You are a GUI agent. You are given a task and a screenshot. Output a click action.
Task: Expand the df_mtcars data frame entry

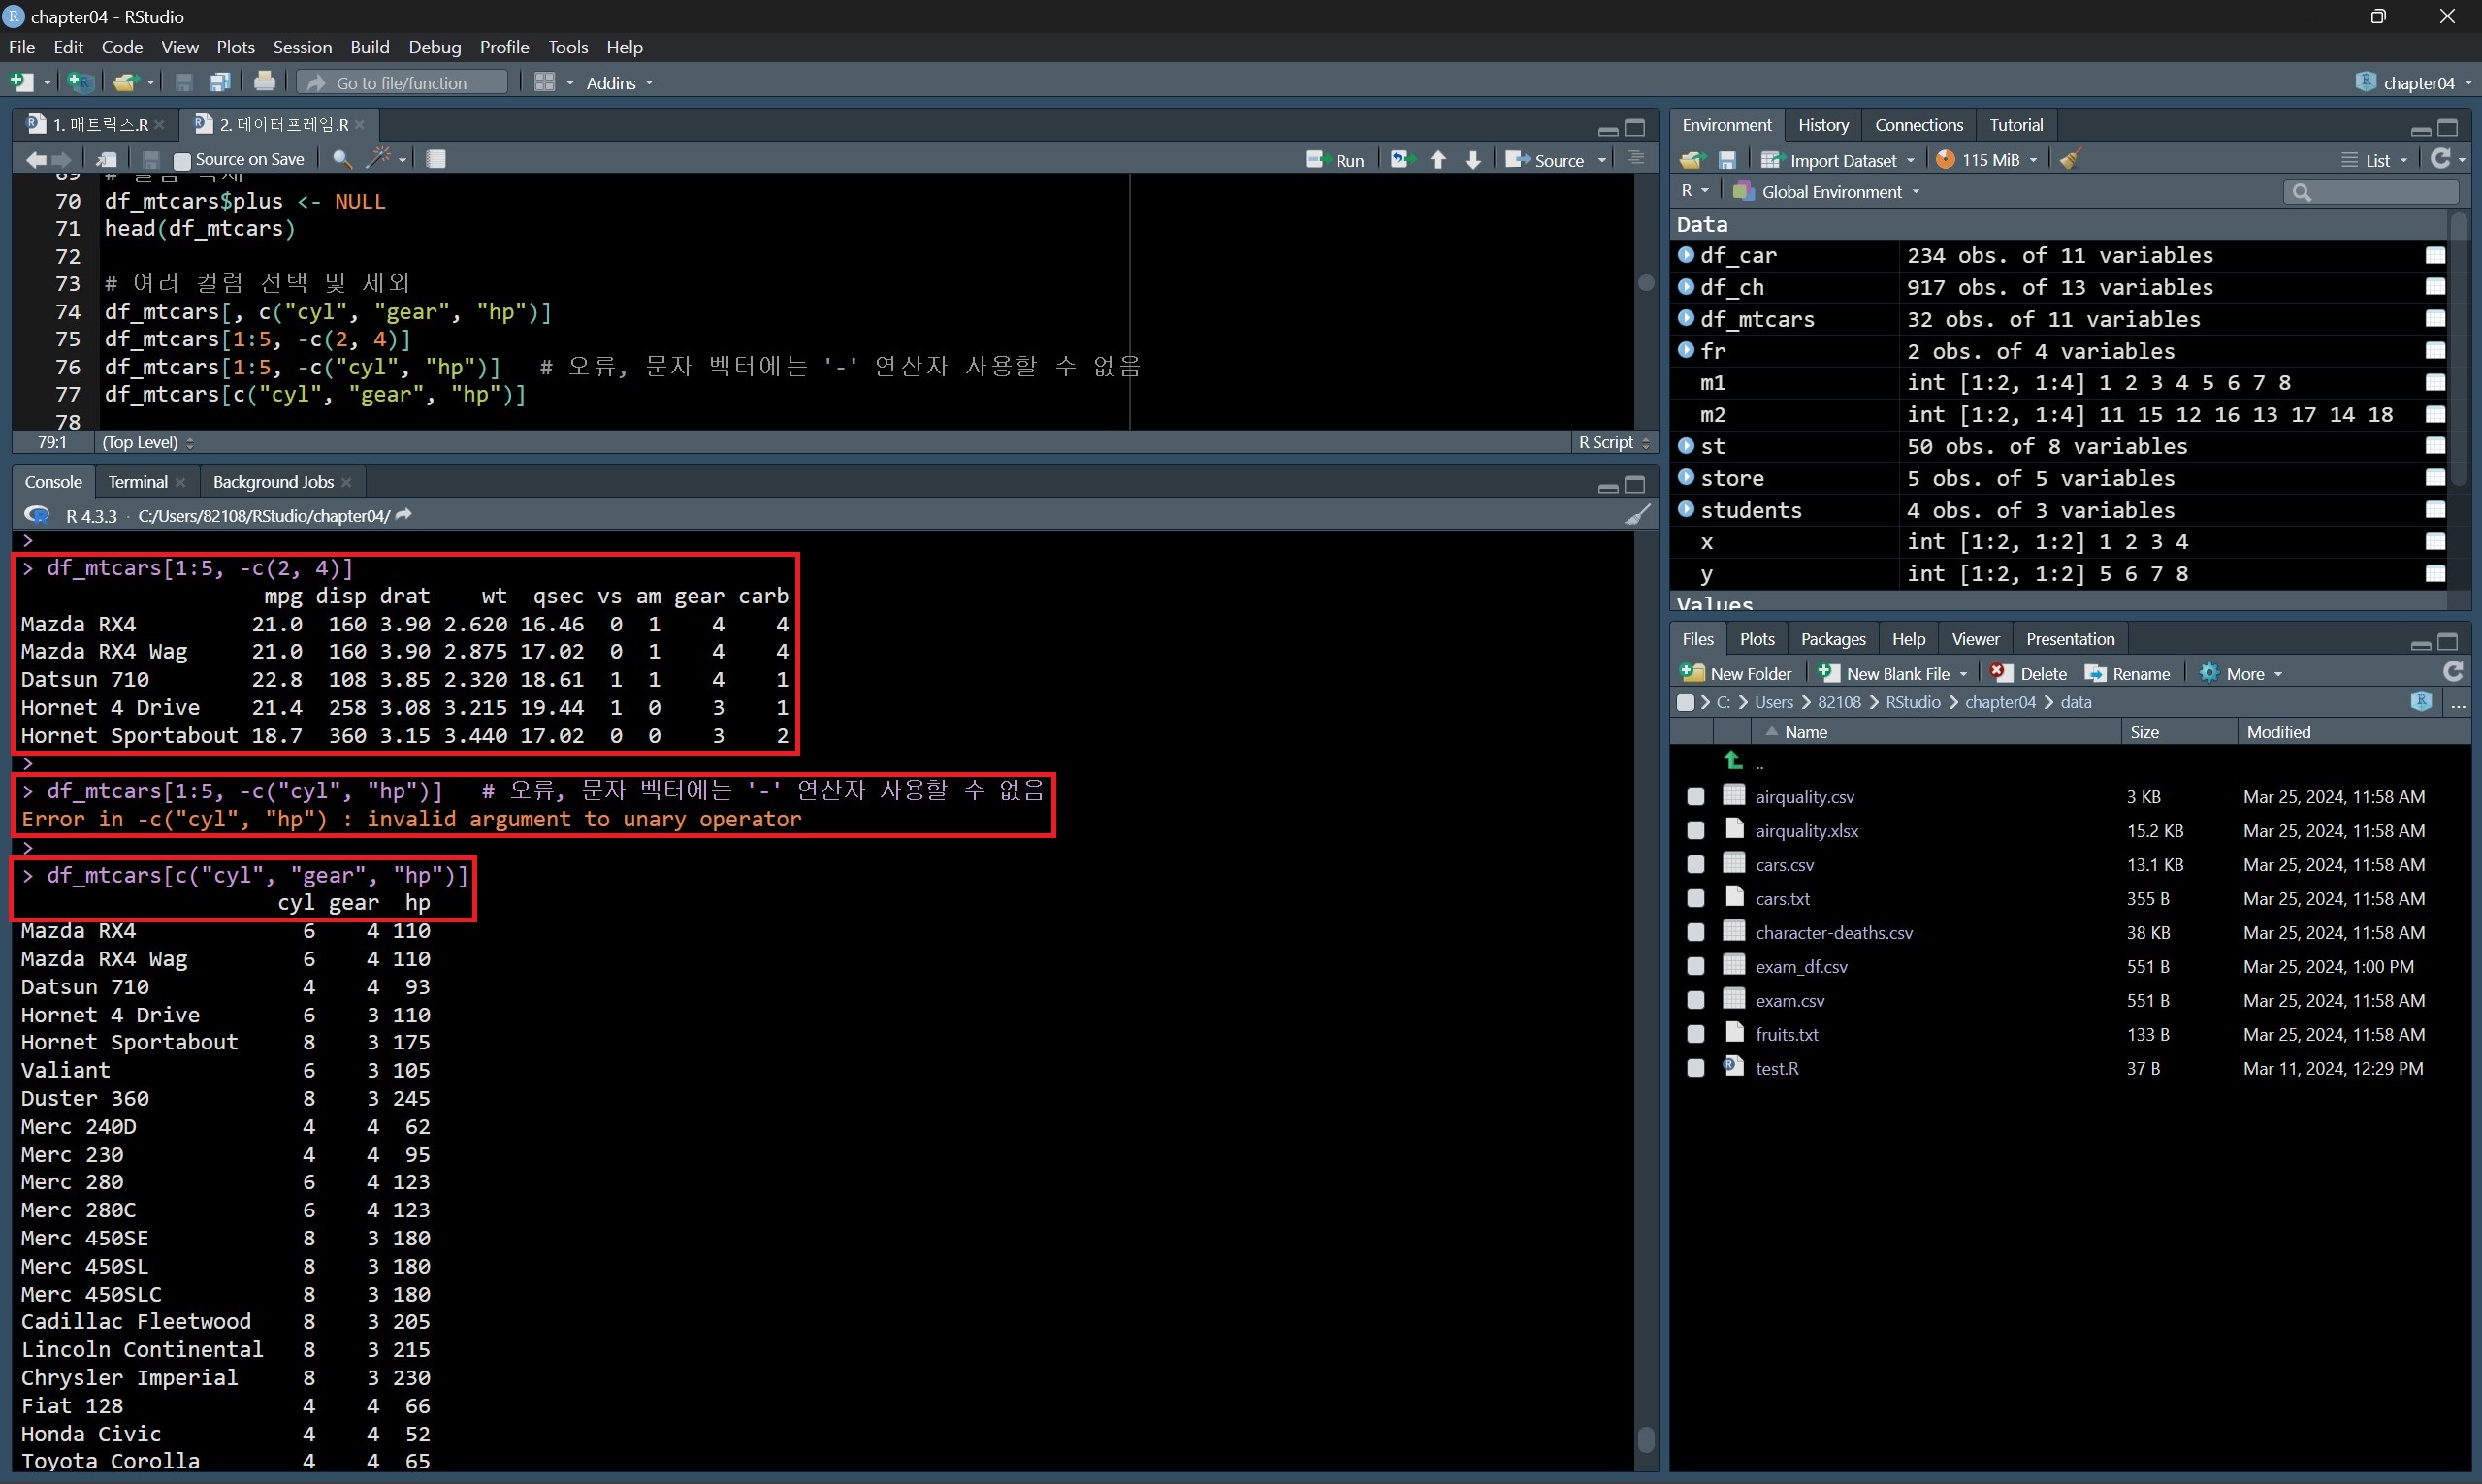pyautogui.click(x=1686, y=319)
